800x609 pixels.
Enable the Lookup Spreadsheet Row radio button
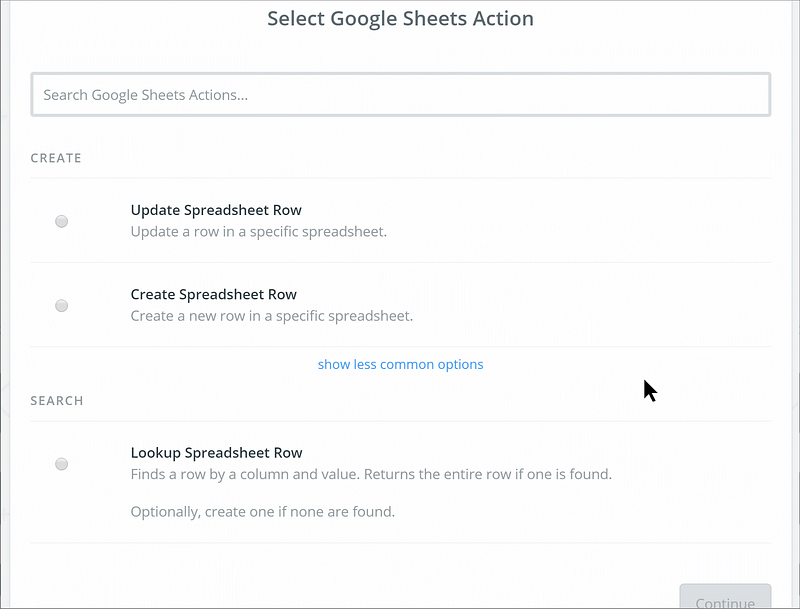62,463
